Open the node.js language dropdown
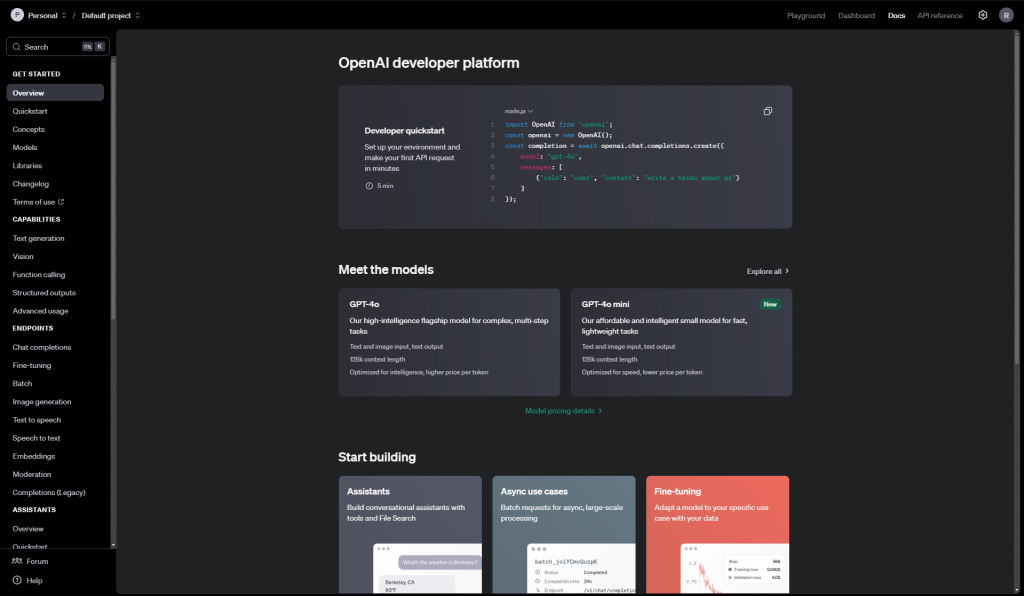Image resolution: width=1024 pixels, height=596 pixels. [x=519, y=111]
